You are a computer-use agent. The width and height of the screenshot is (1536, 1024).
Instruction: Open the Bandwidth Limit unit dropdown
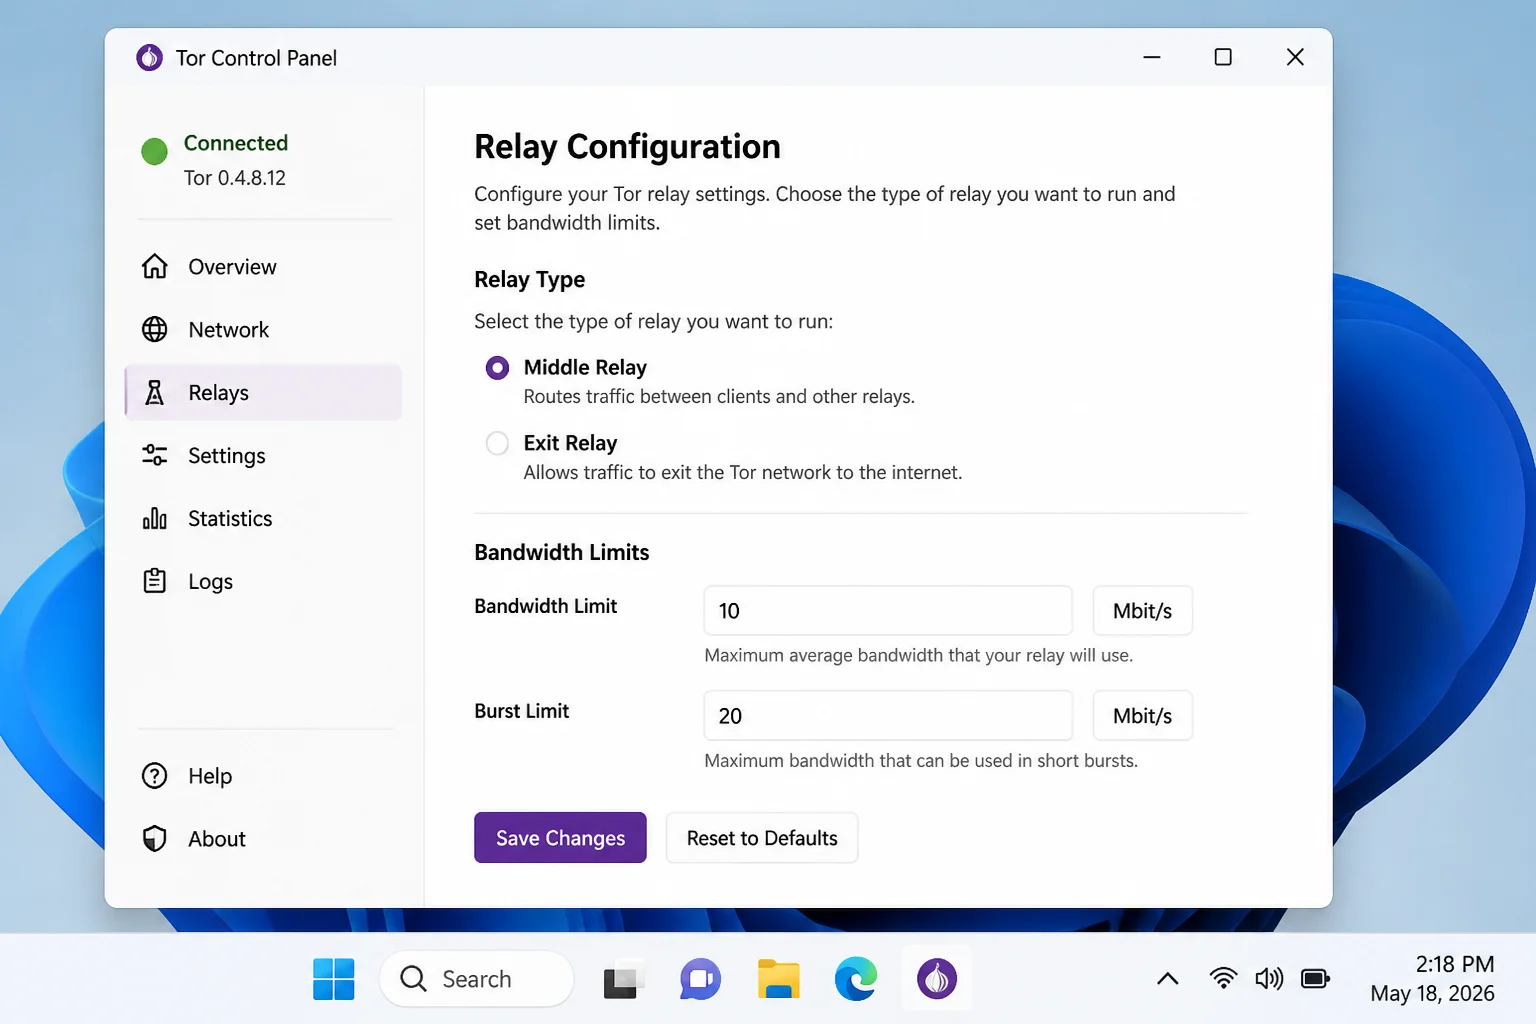1142,610
